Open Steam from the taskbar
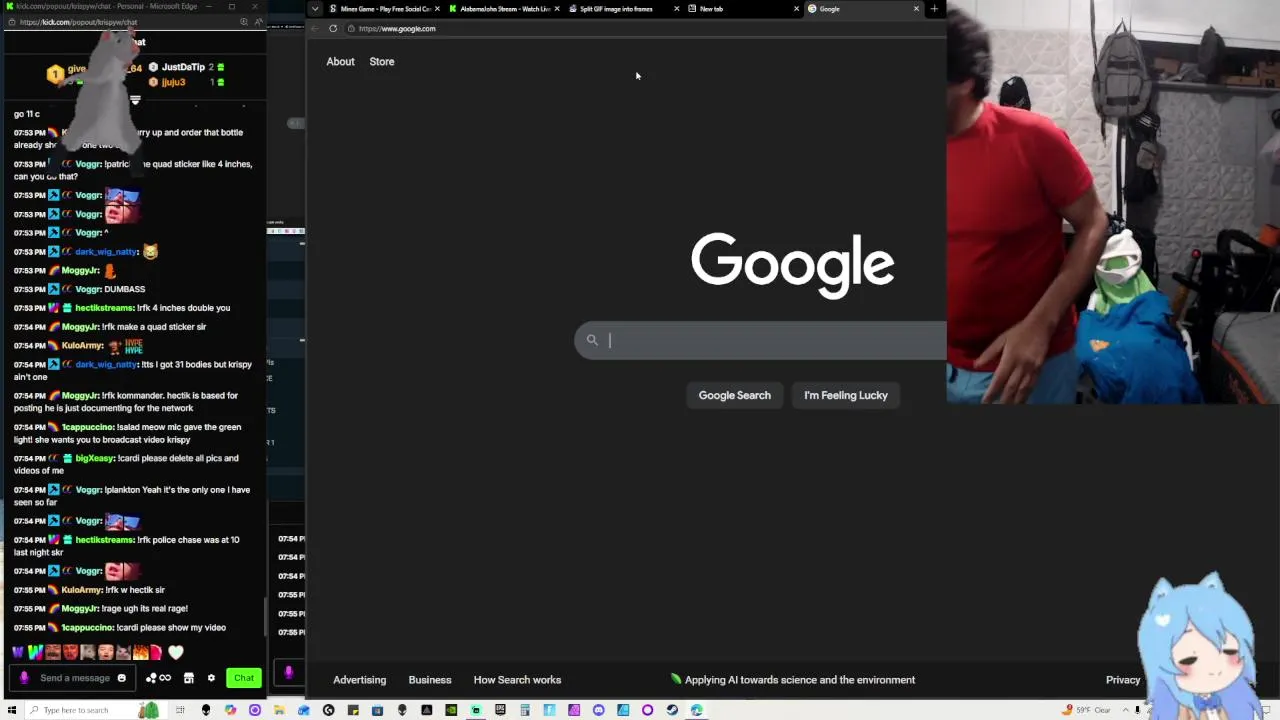Screen dimensions: 1280x720 (x=672, y=710)
